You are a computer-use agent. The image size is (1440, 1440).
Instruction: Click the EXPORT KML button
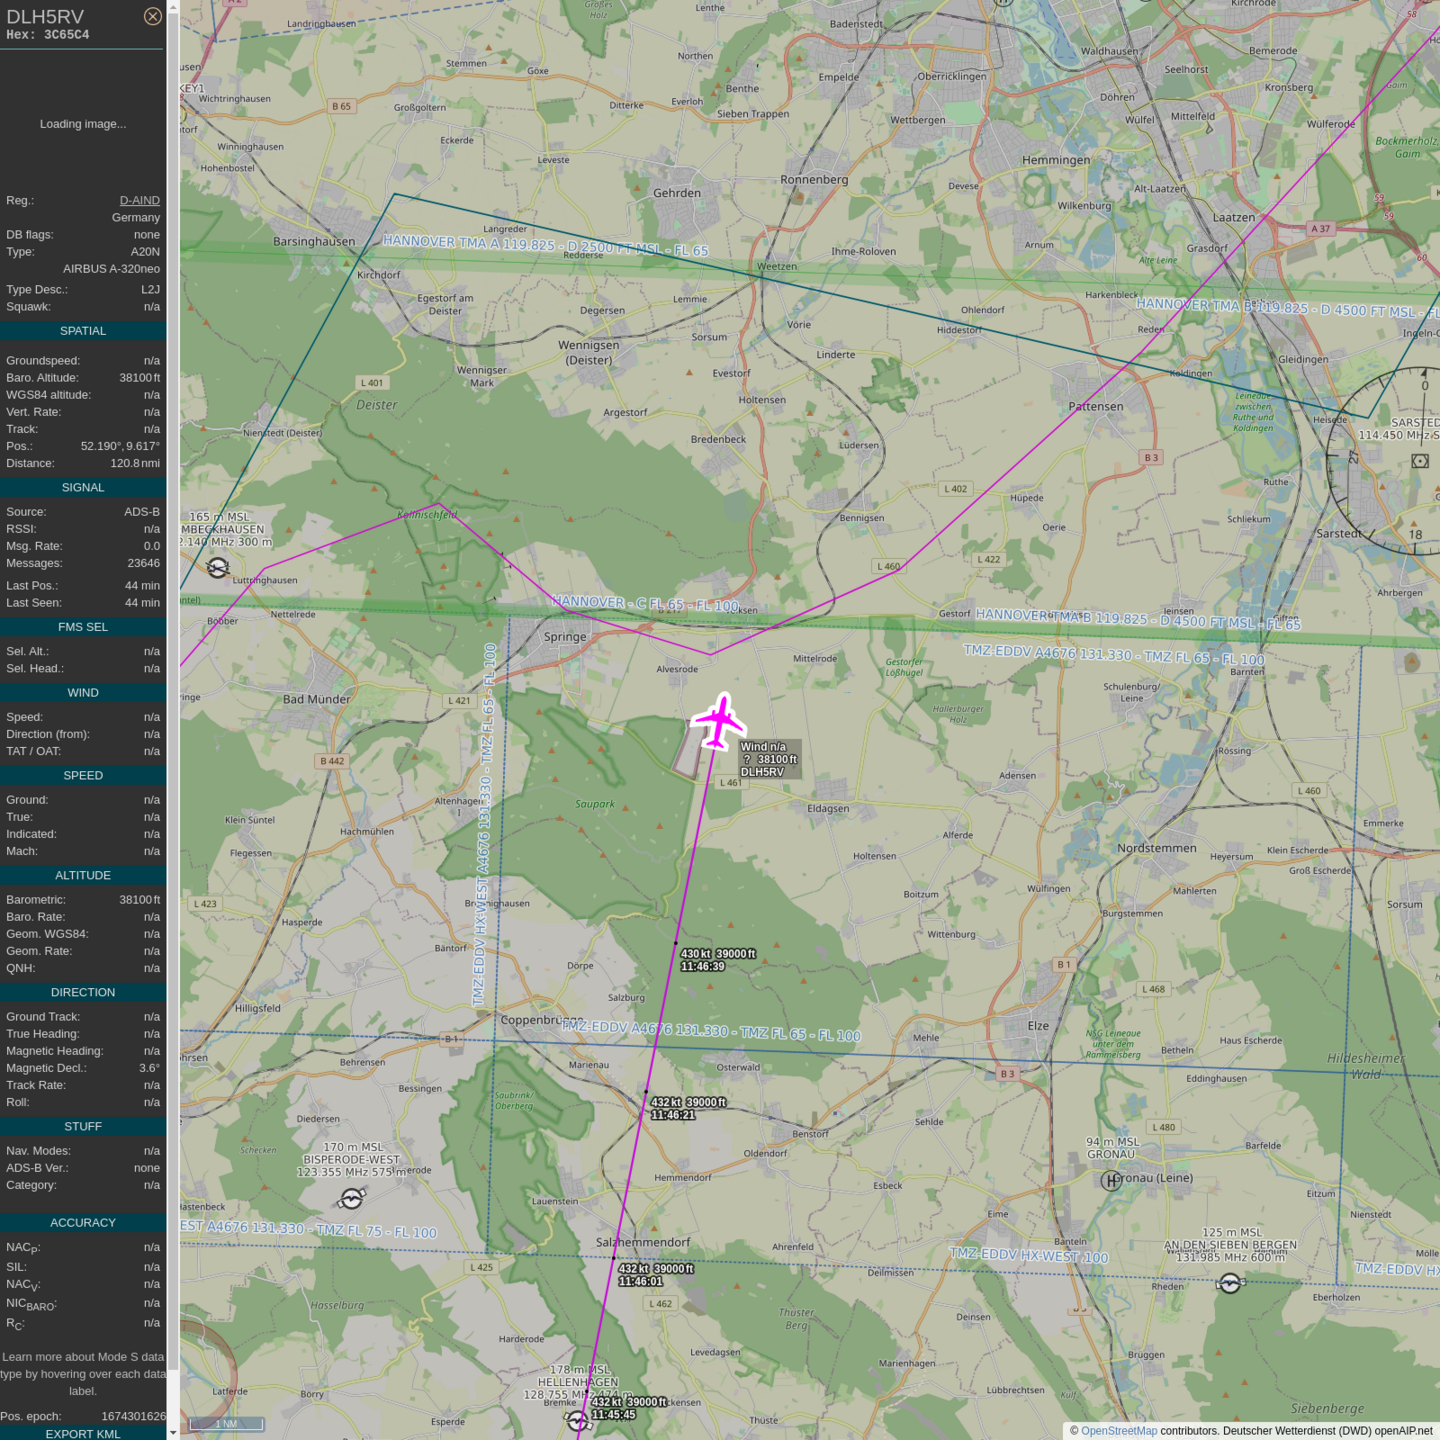(83, 1433)
